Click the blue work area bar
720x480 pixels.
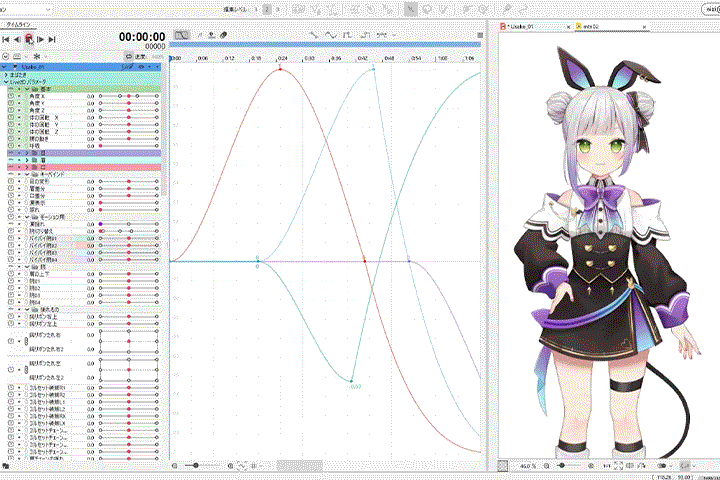[325, 45]
